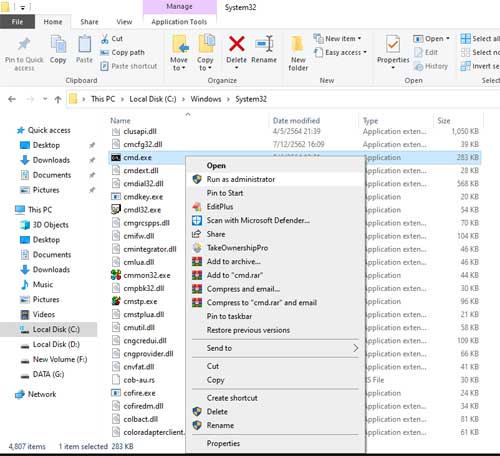Choose Pin to taskbar entry

pyautogui.click(x=276, y=316)
